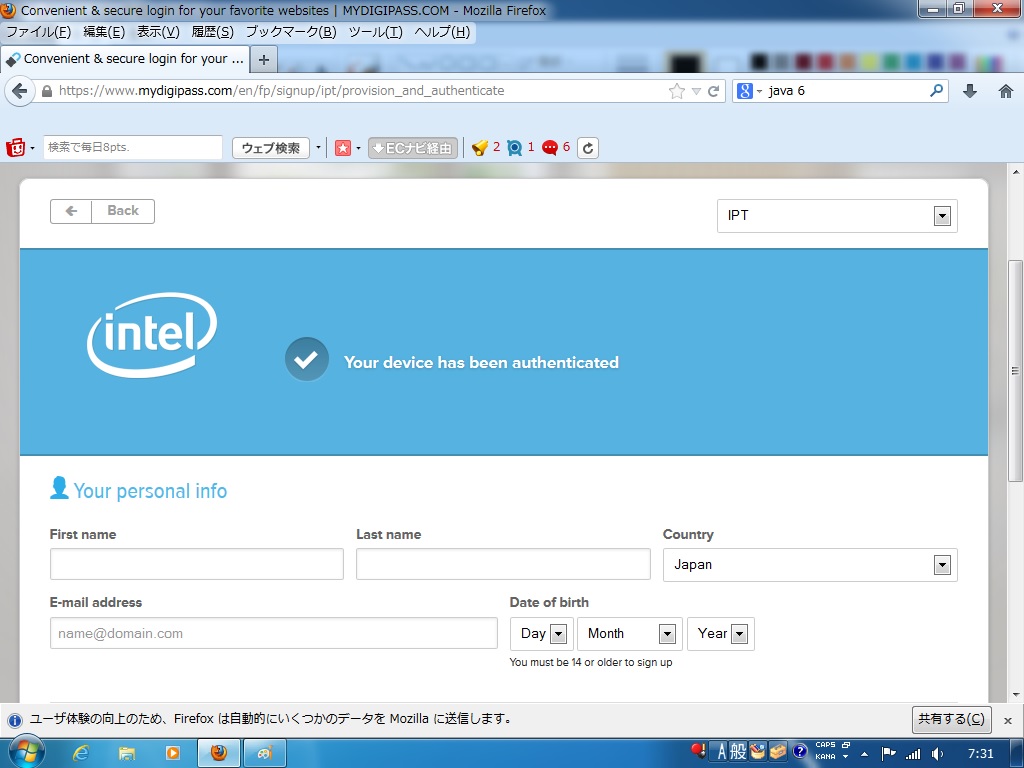Screen dimensions: 1024x768
Task: Expand the URL history dropdown arrow
Action: tap(696, 91)
